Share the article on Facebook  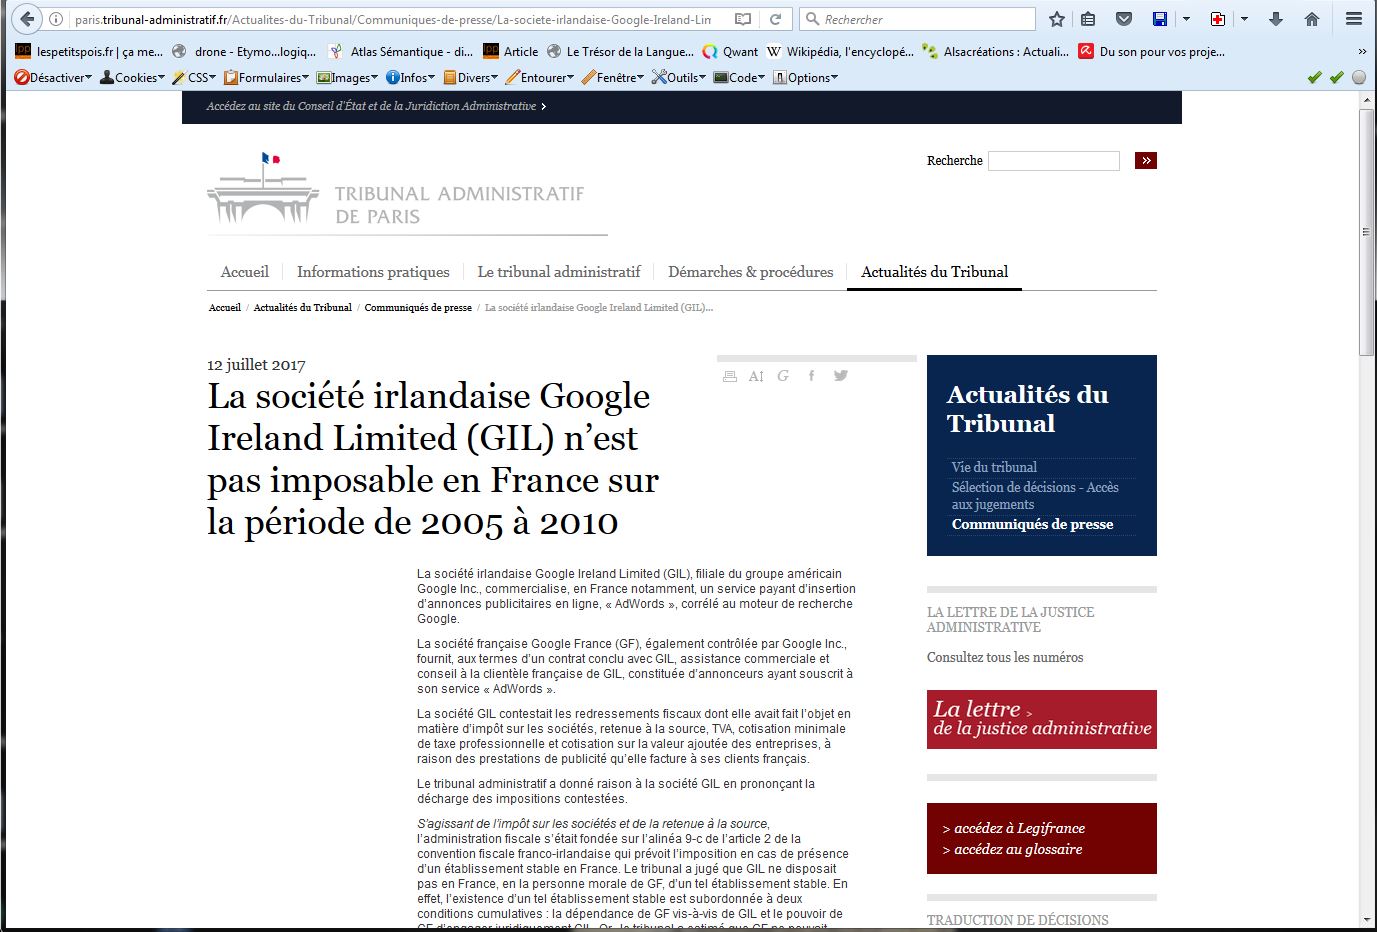click(x=811, y=376)
